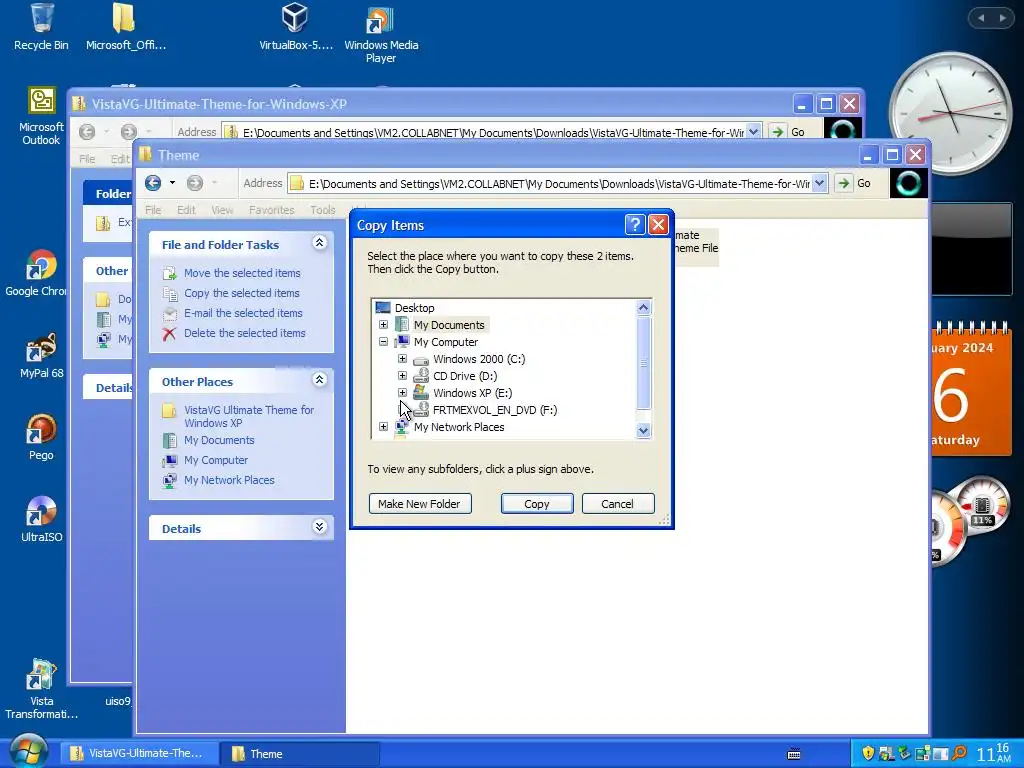Open Windows Media Player shortcut
The image size is (1024, 768).
coord(381,34)
